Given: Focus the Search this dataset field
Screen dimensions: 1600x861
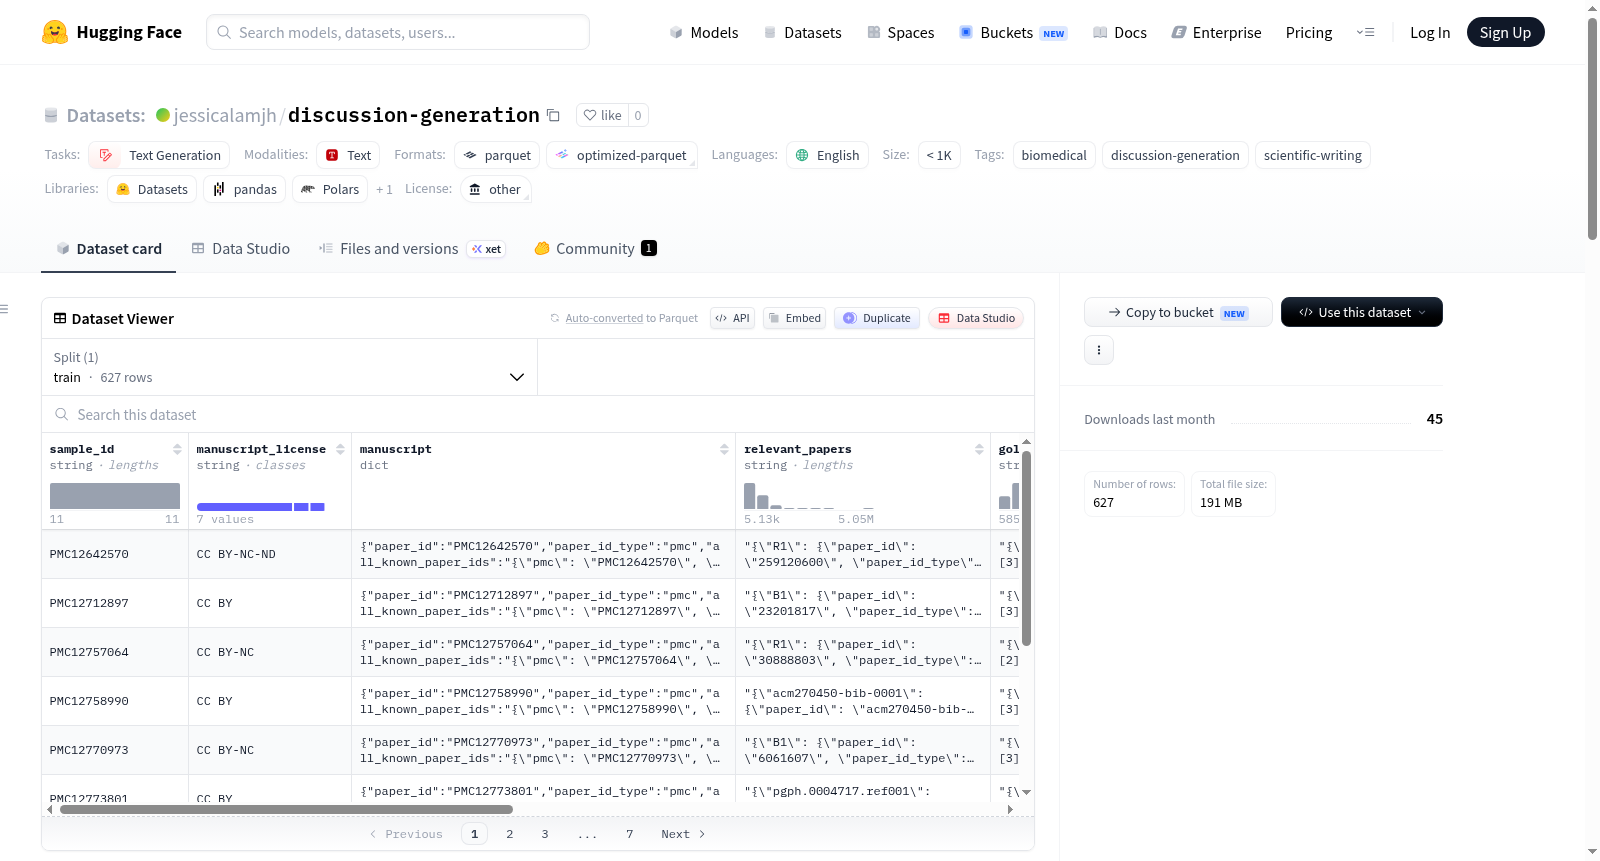Looking at the screenshot, I should (538, 414).
